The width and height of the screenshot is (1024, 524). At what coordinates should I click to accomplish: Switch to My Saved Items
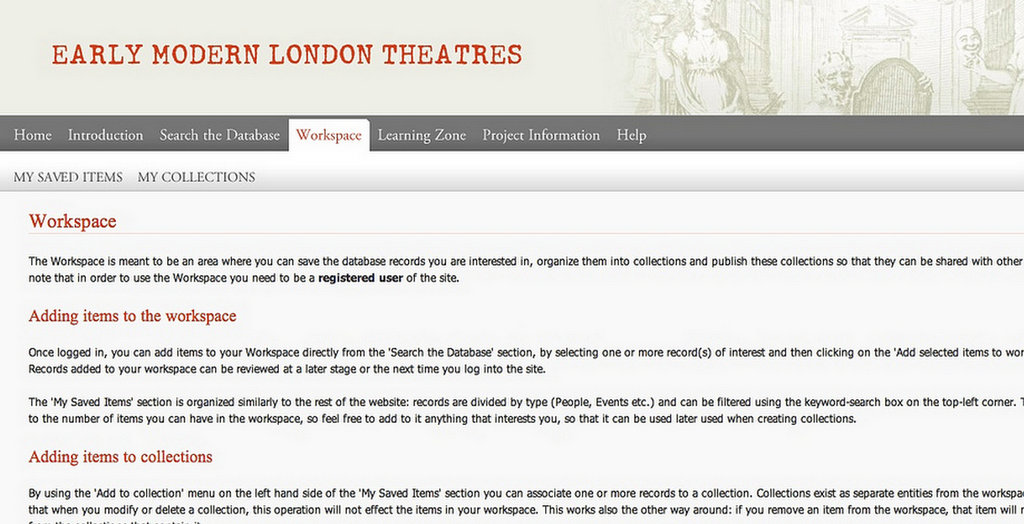coord(68,177)
